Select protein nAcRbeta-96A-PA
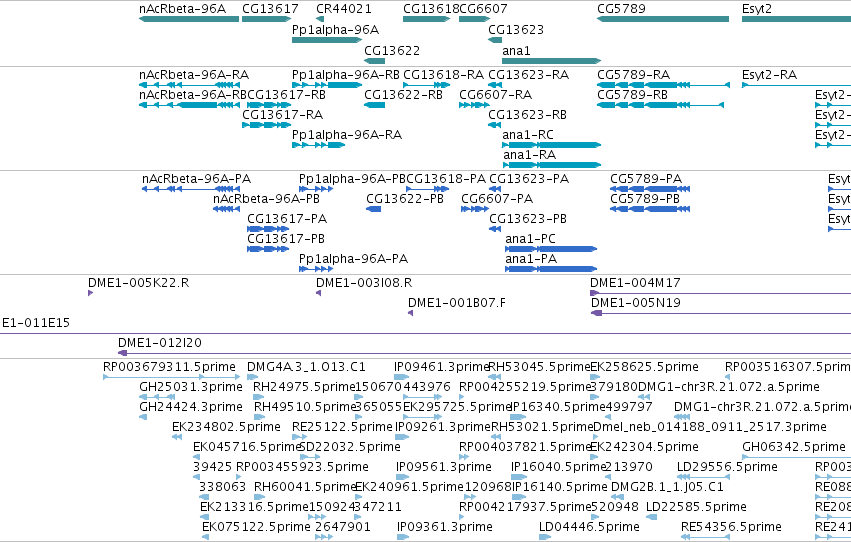The width and height of the screenshot is (851, 542). click(191, 189)
